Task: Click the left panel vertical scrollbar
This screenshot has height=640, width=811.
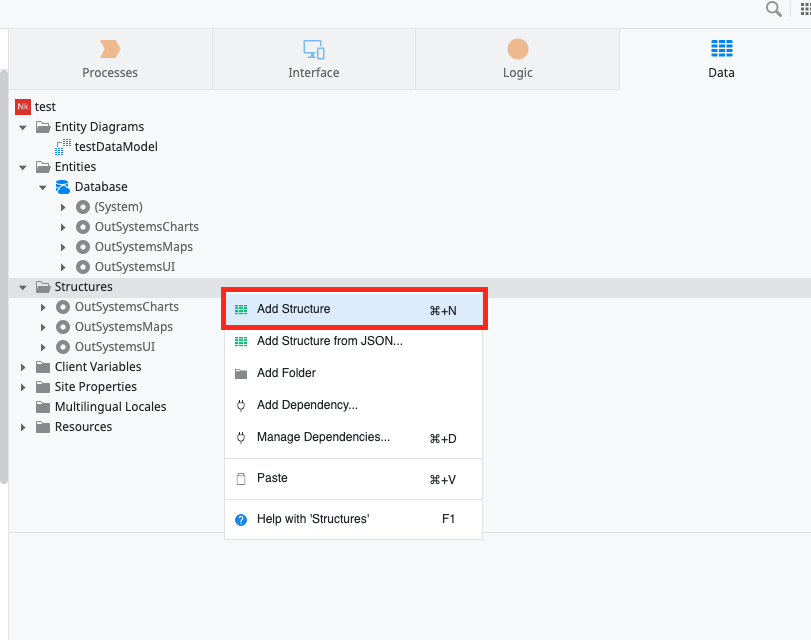Action: 4,277
